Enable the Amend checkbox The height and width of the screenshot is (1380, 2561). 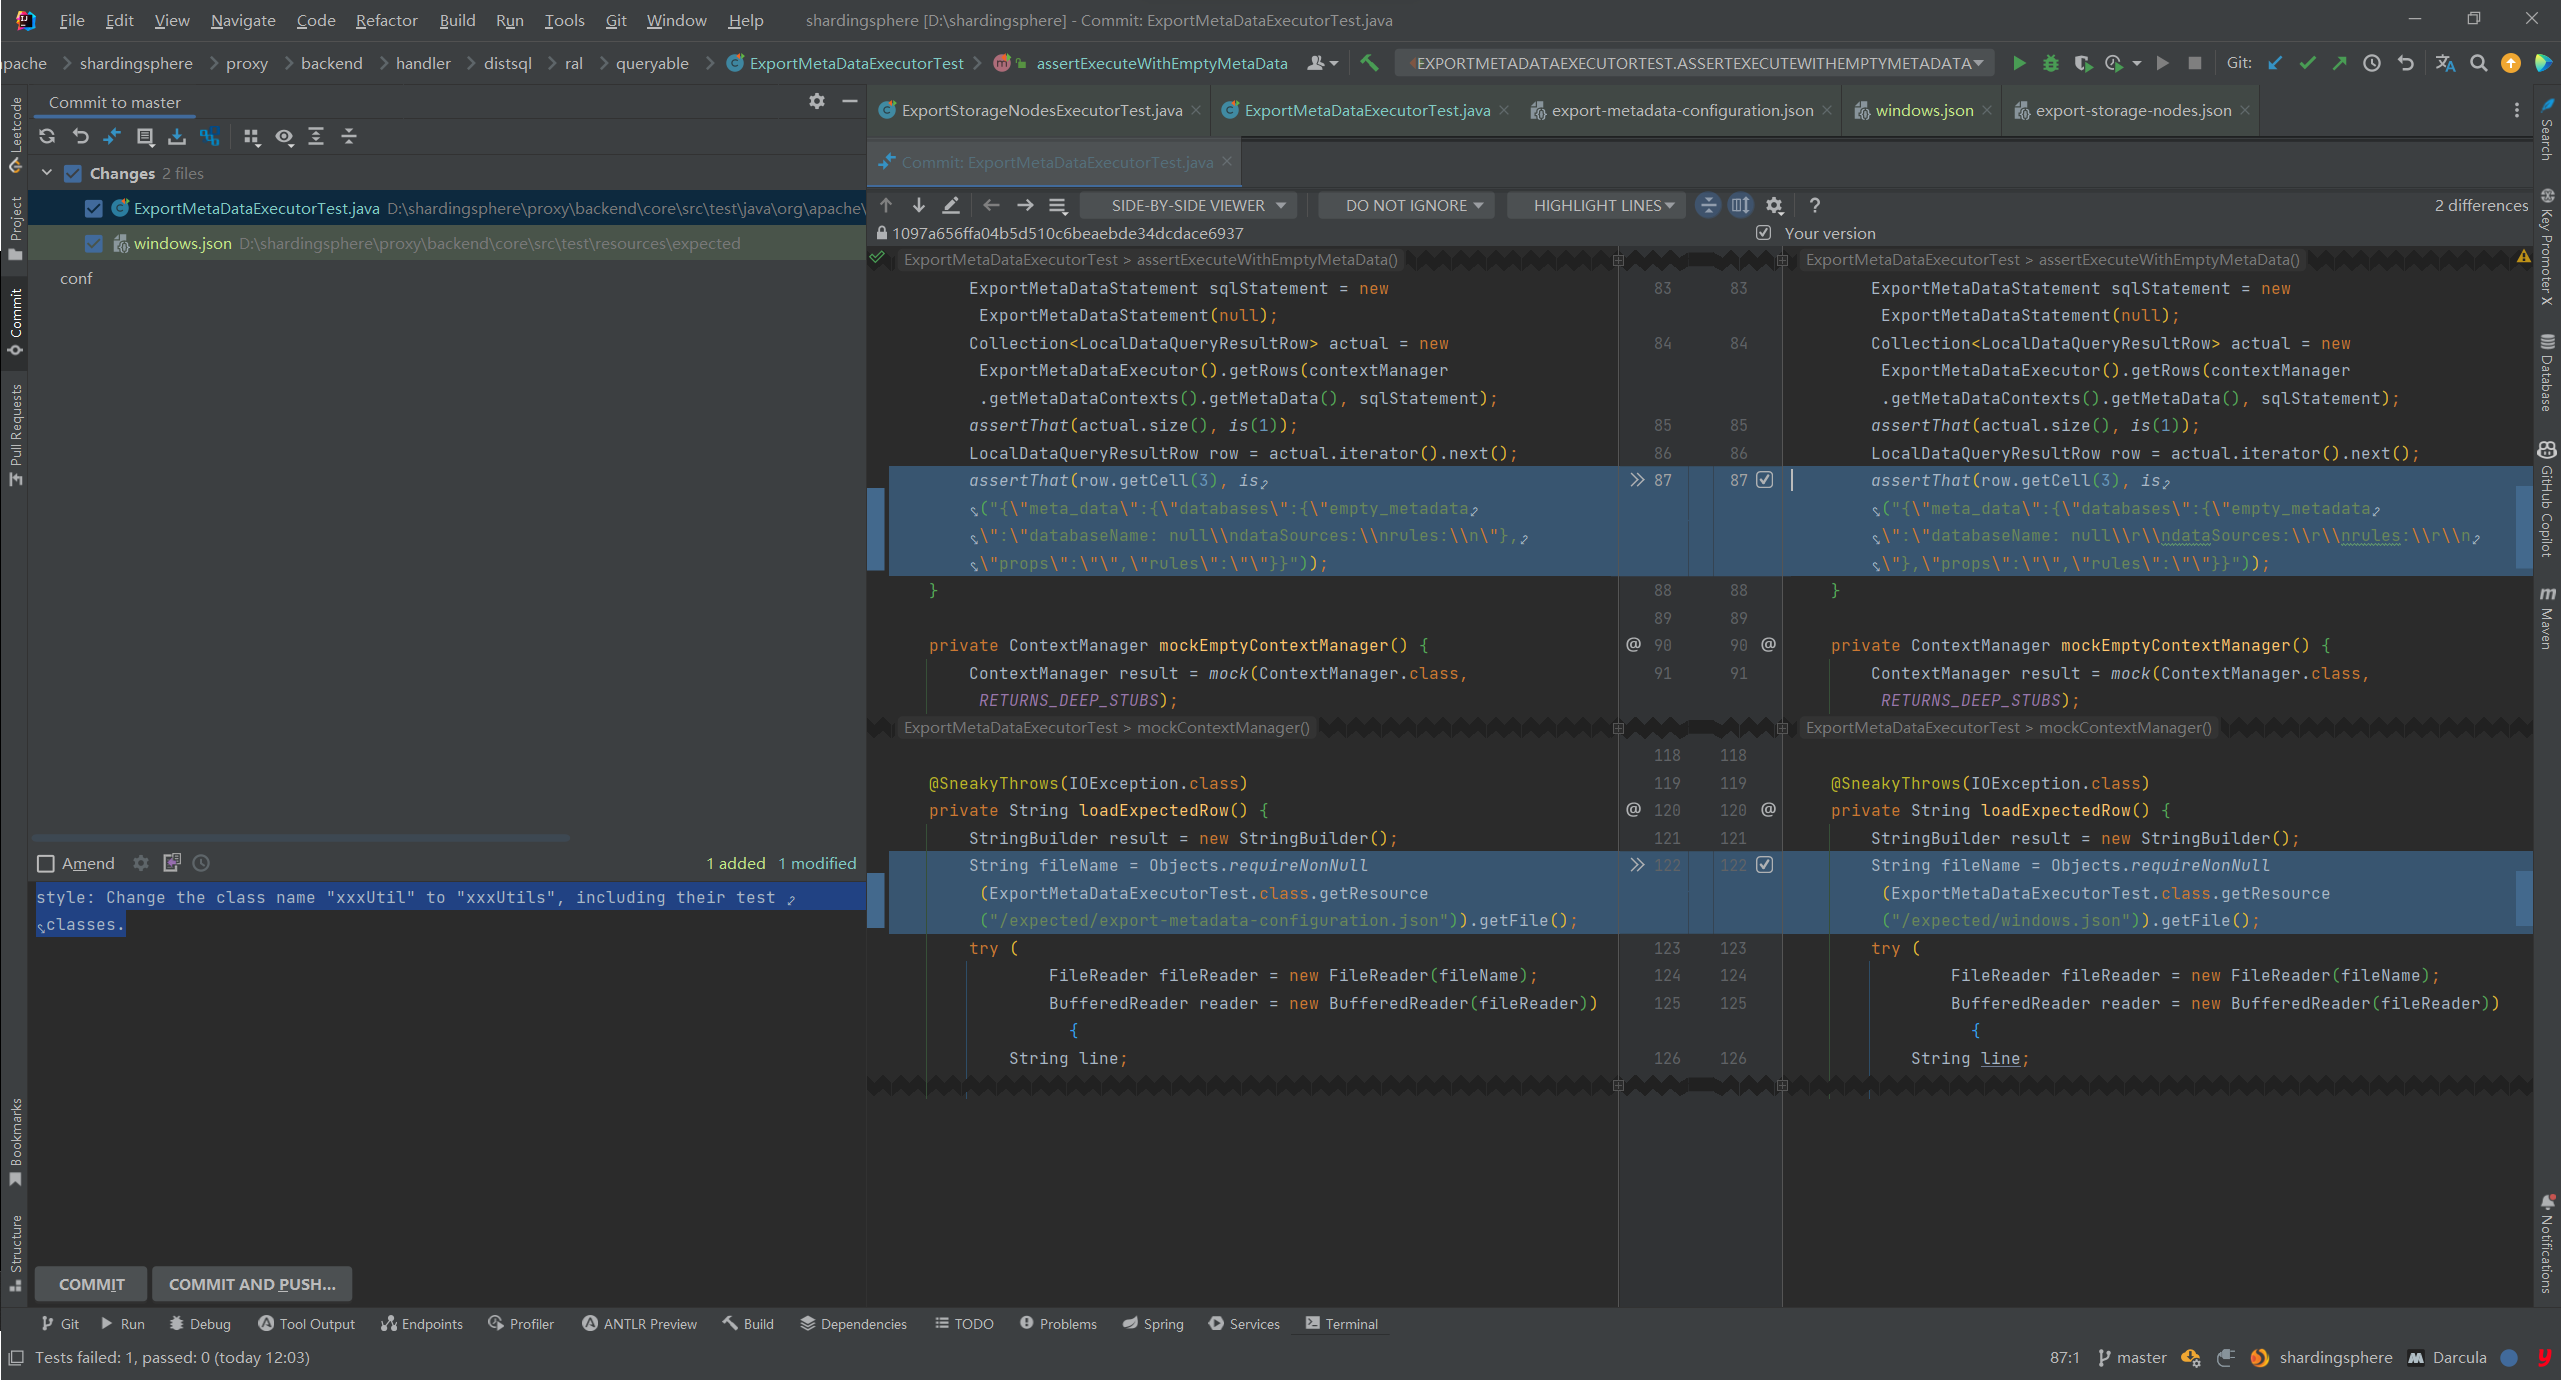tap(46, 863)
